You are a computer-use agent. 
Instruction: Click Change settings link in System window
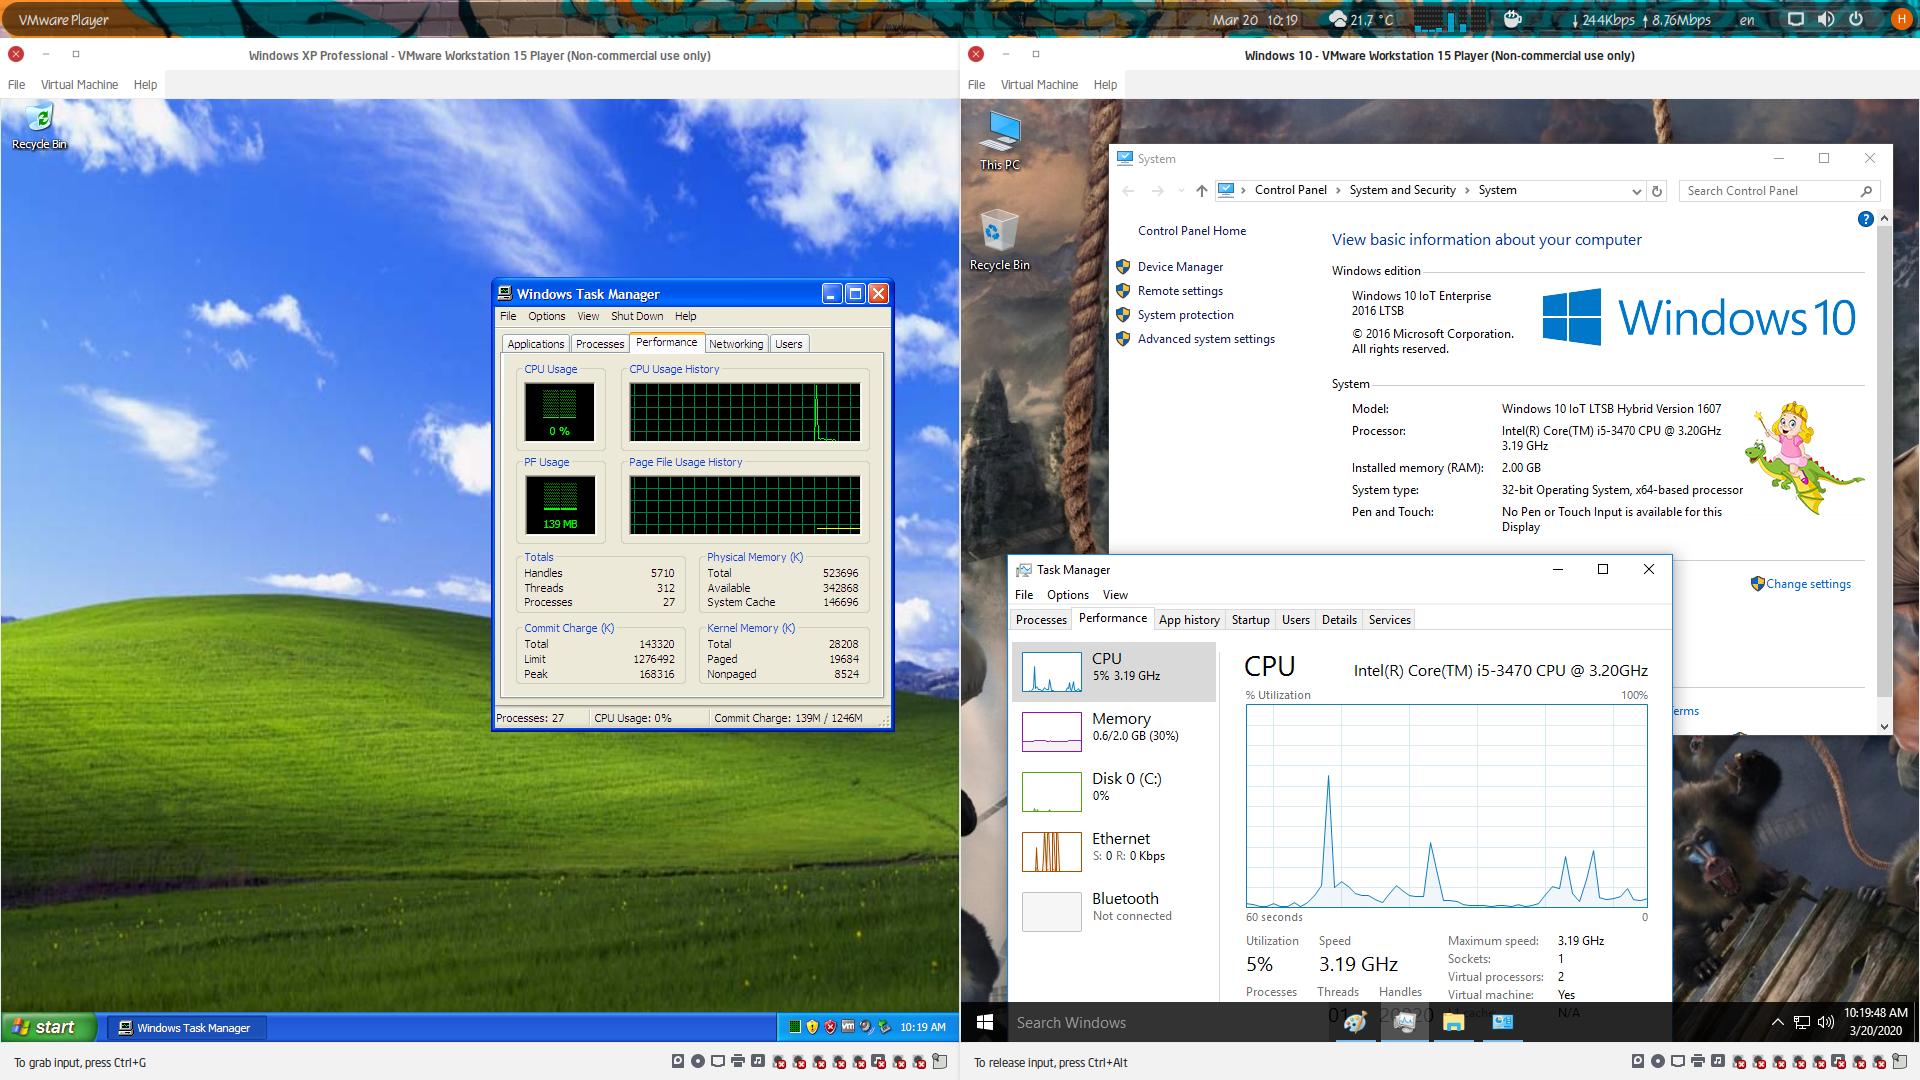[x=1808, y=584]
